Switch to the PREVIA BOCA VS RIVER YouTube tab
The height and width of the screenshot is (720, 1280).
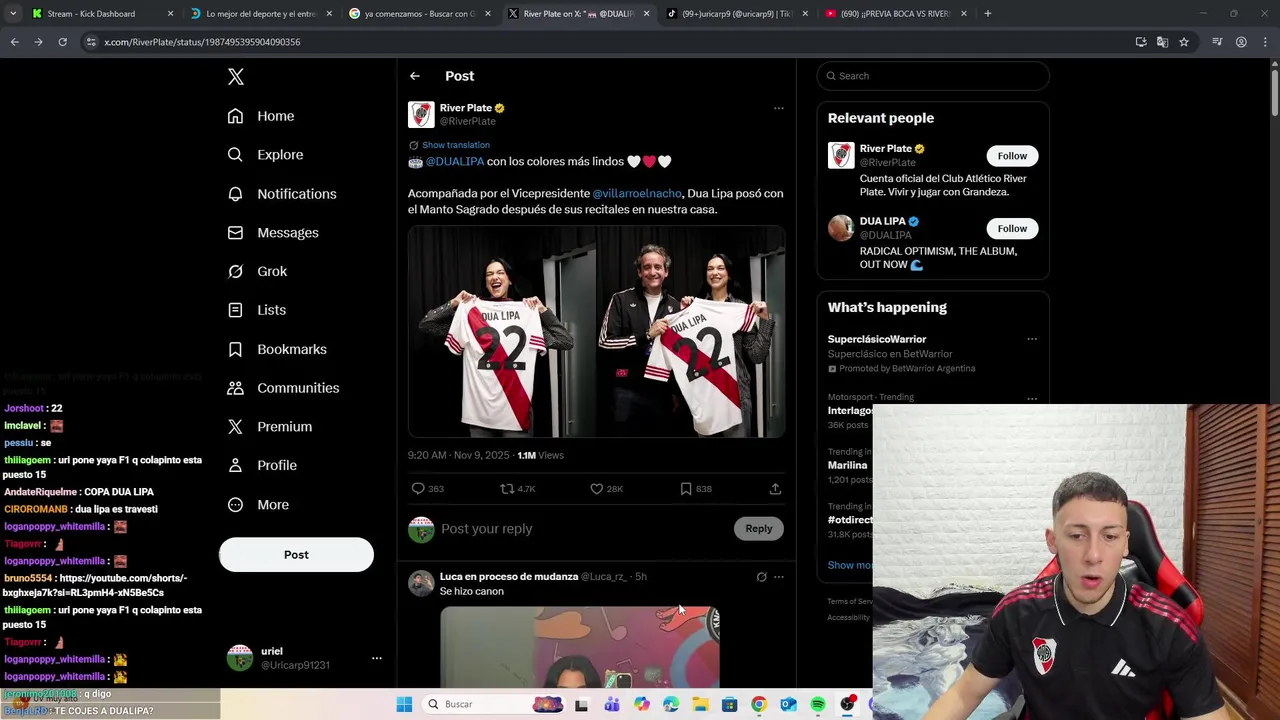click(x=895, y=14)
